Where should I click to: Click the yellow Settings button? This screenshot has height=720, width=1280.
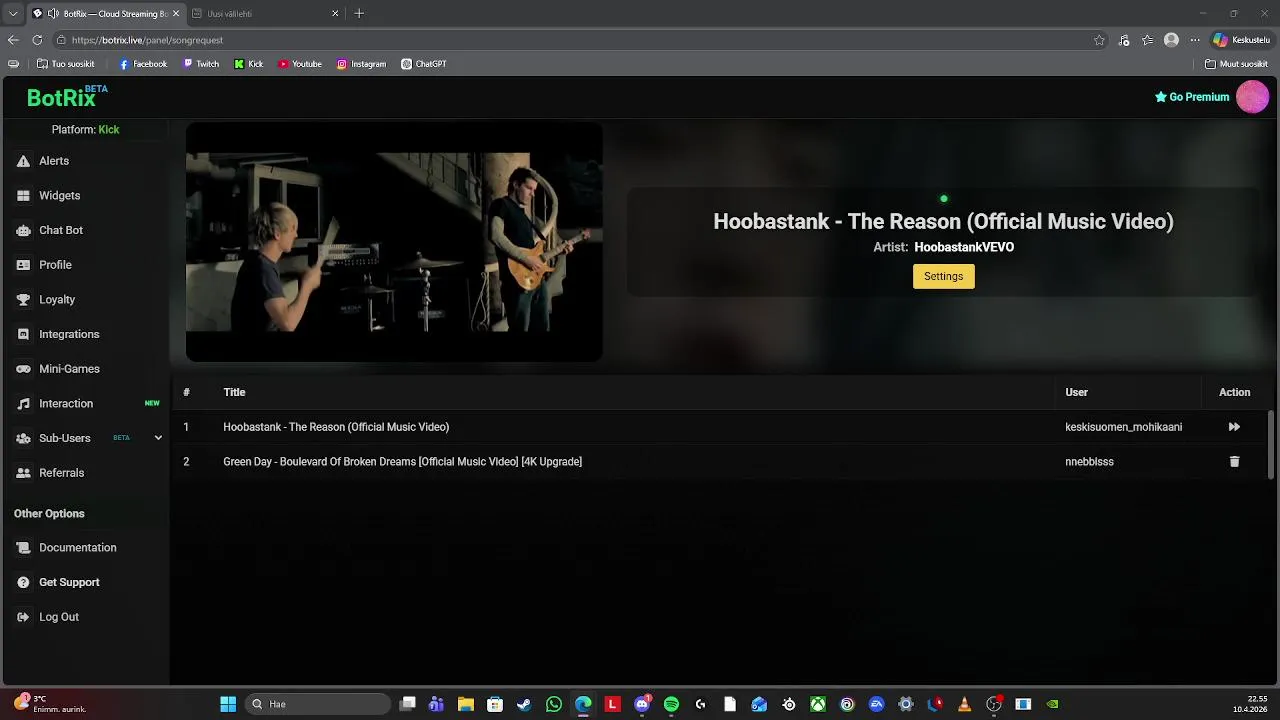pyautogui.click(x=943, y=276)
